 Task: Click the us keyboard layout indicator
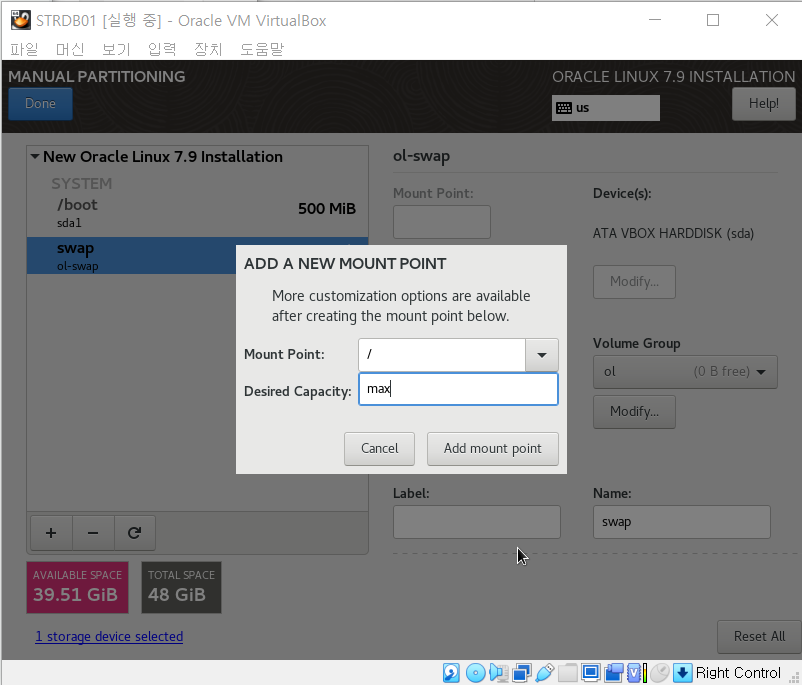click(x=606, y=108)
